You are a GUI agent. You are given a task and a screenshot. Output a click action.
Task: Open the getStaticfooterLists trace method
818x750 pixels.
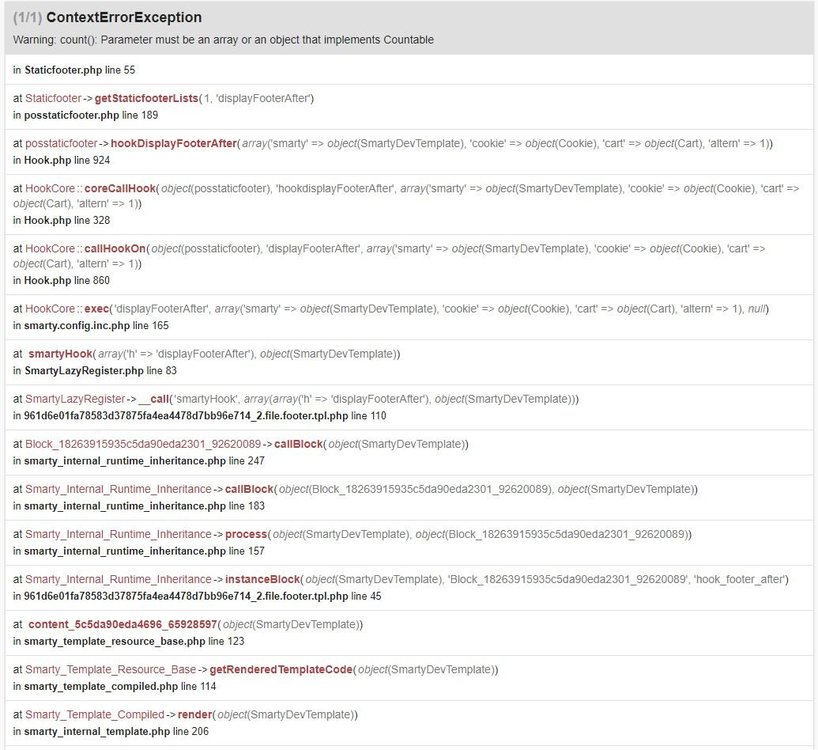(147, 98)
